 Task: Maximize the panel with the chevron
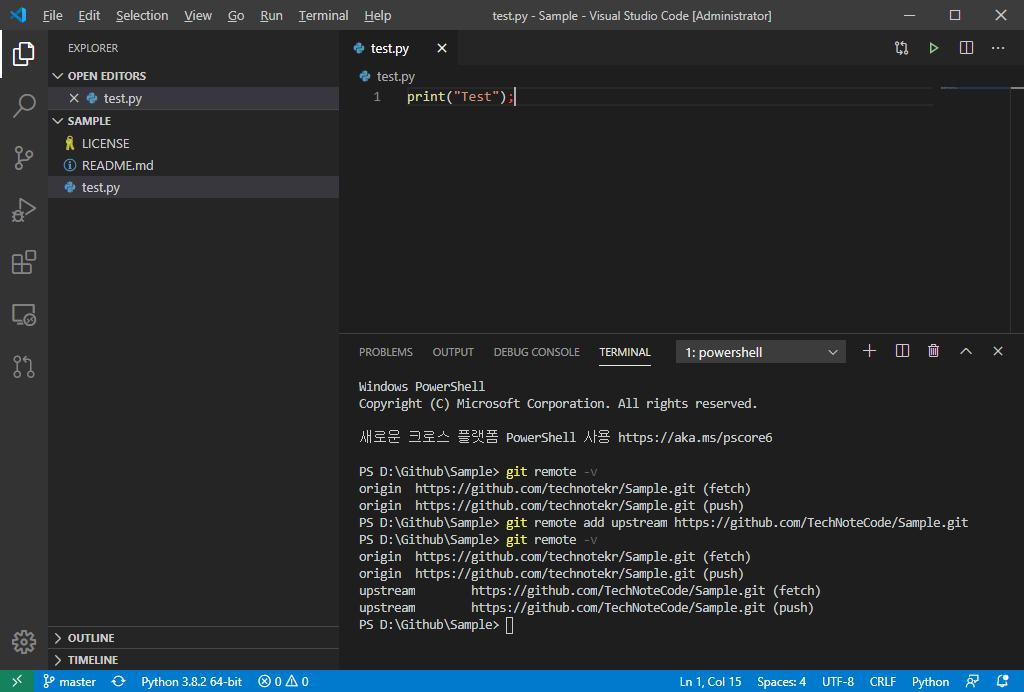pyautogui.click(x=965, y=351)
